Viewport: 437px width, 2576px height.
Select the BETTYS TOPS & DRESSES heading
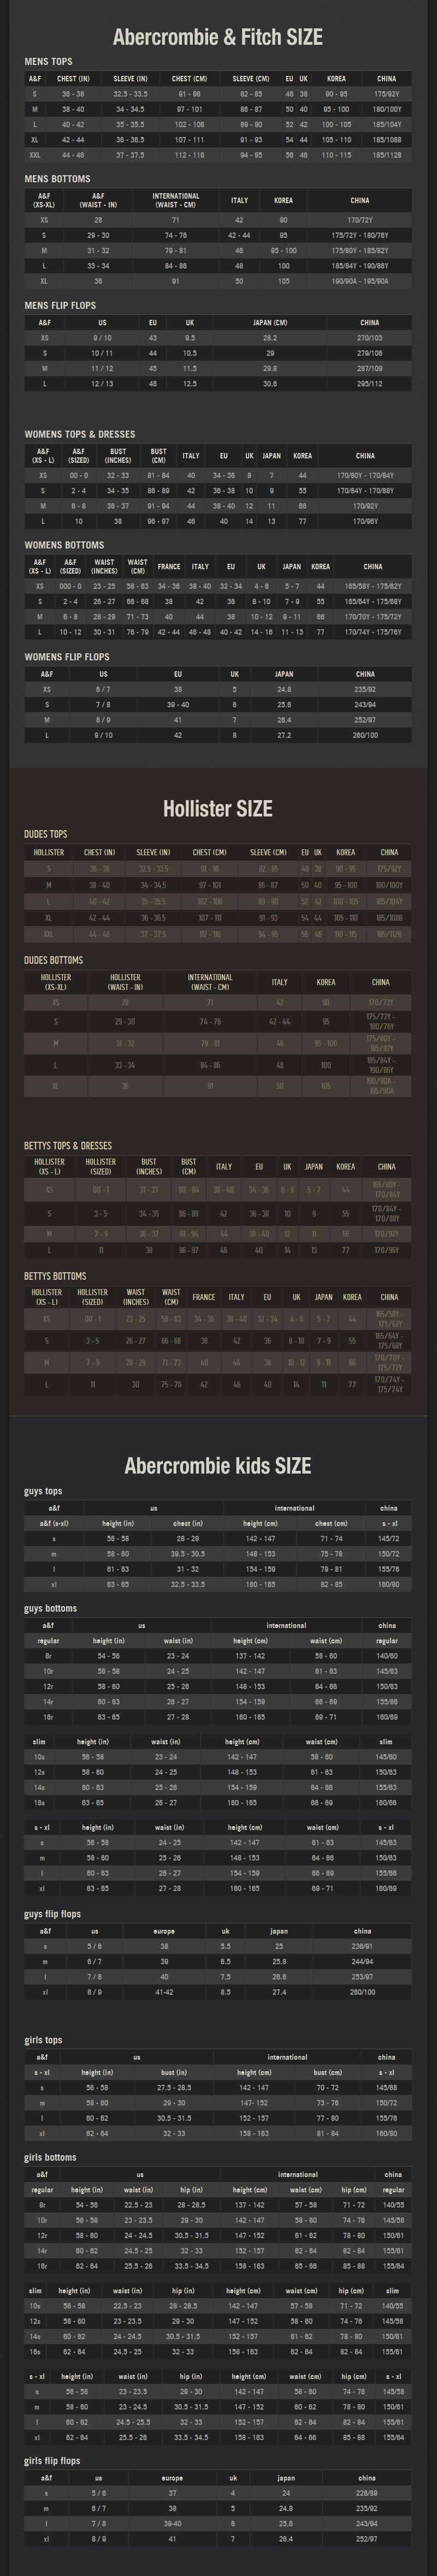click(68, 1146)
